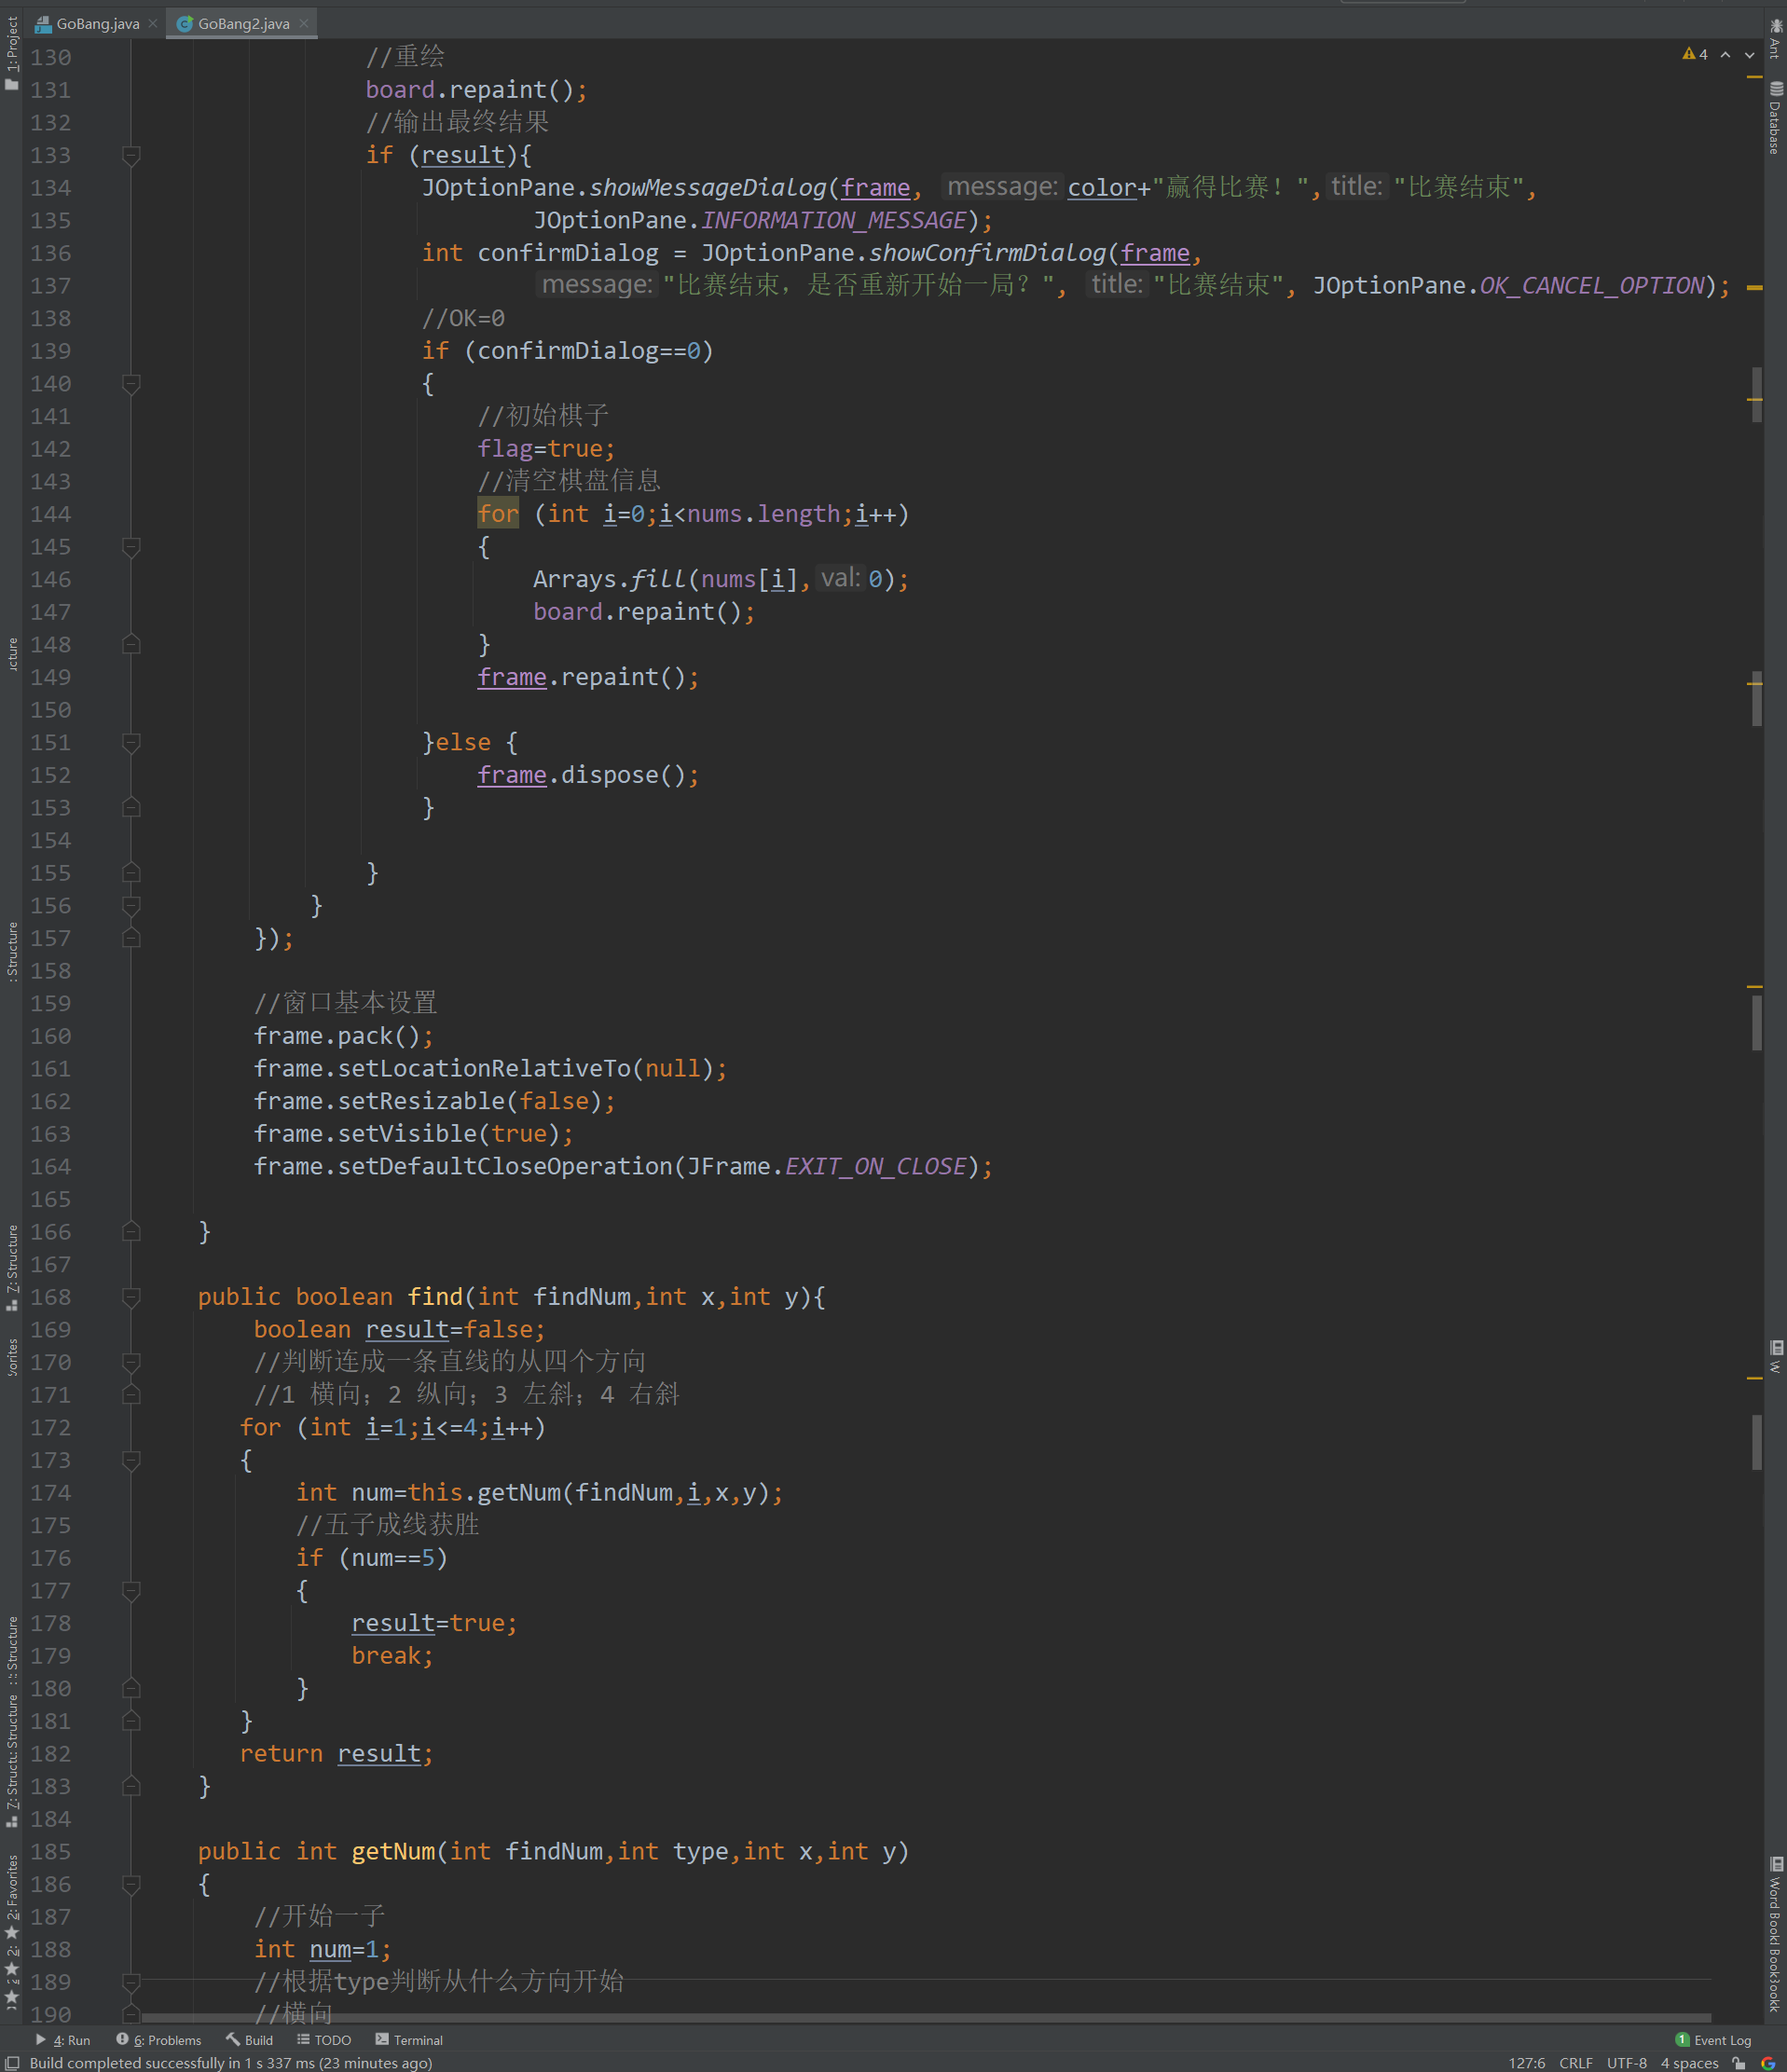The width and height of the screenshot is (1787, 2072).
Task: Click warning stripe marker at top of error stripe
Action: click(x=1754, y=76)
